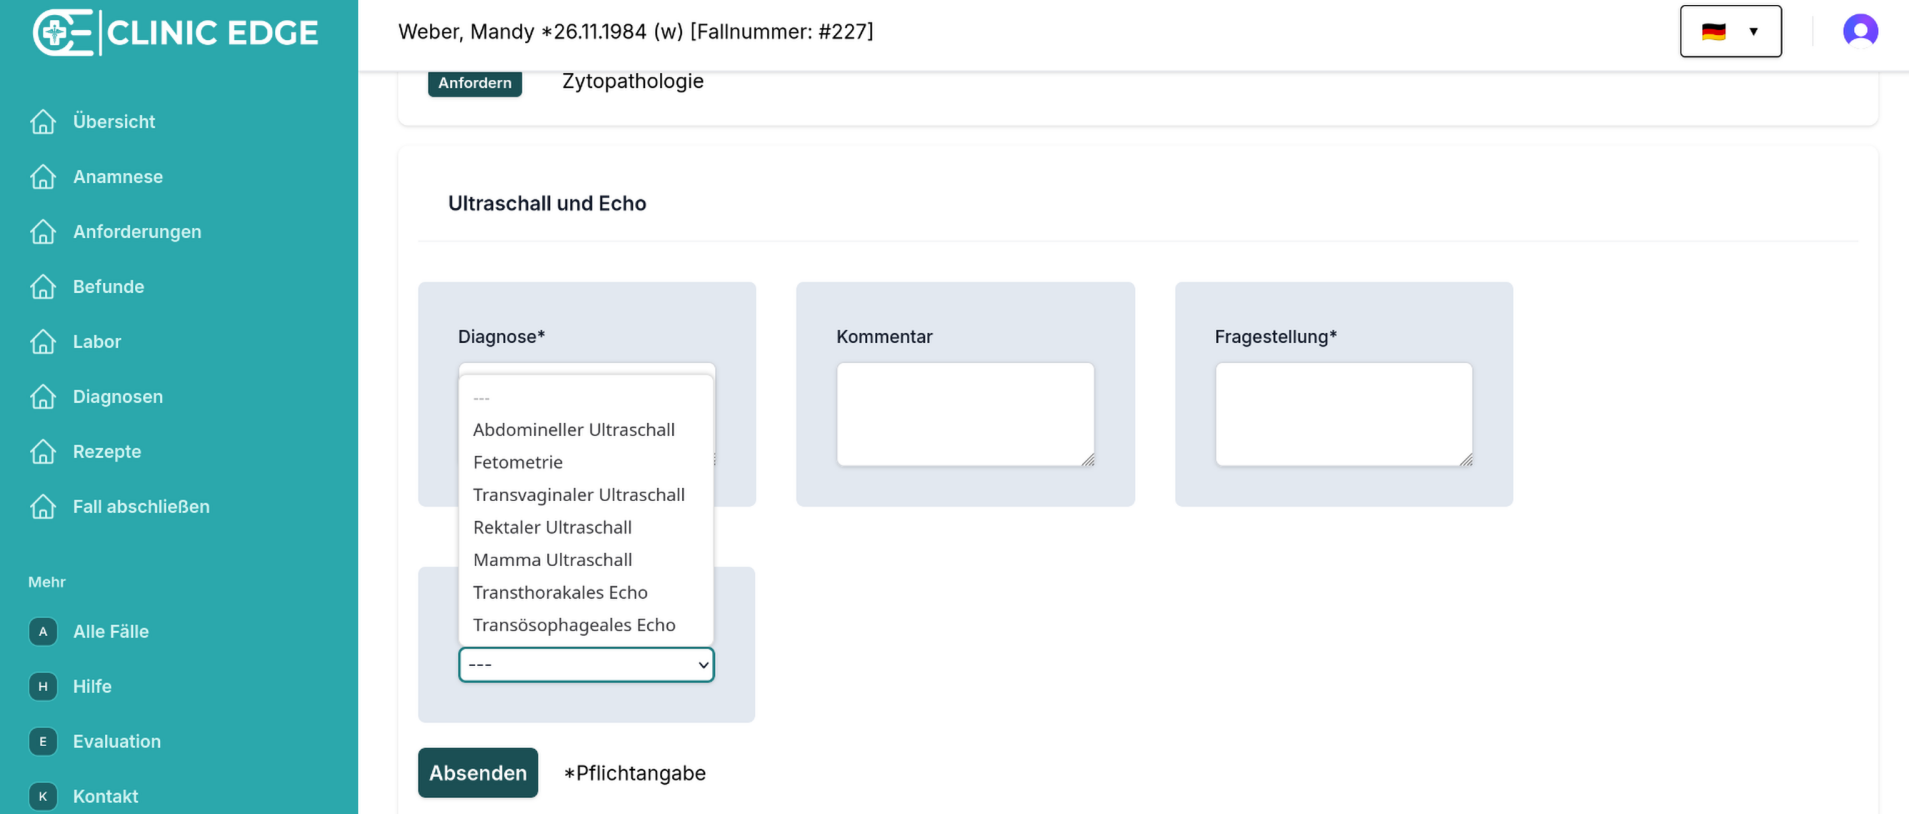Click the house icon beside Übersicht
1909x814 pixels.
coord(43,122)
